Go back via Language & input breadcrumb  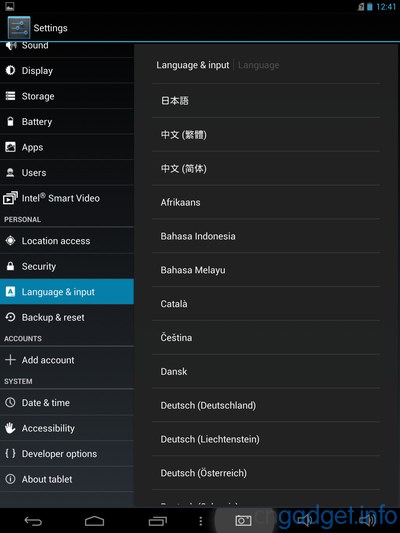point(193,65)
